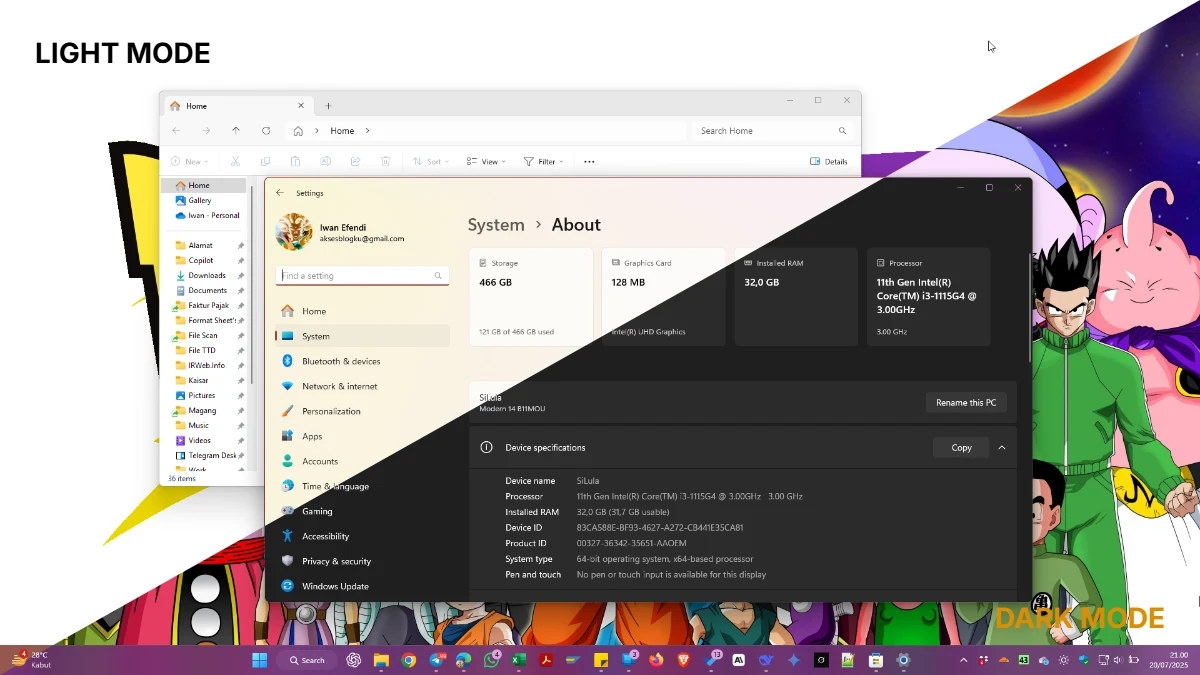The height and width of the screenshot is (675, 1200).
Task: Go up one folder level in File Explorer
Action: [236, 131]
